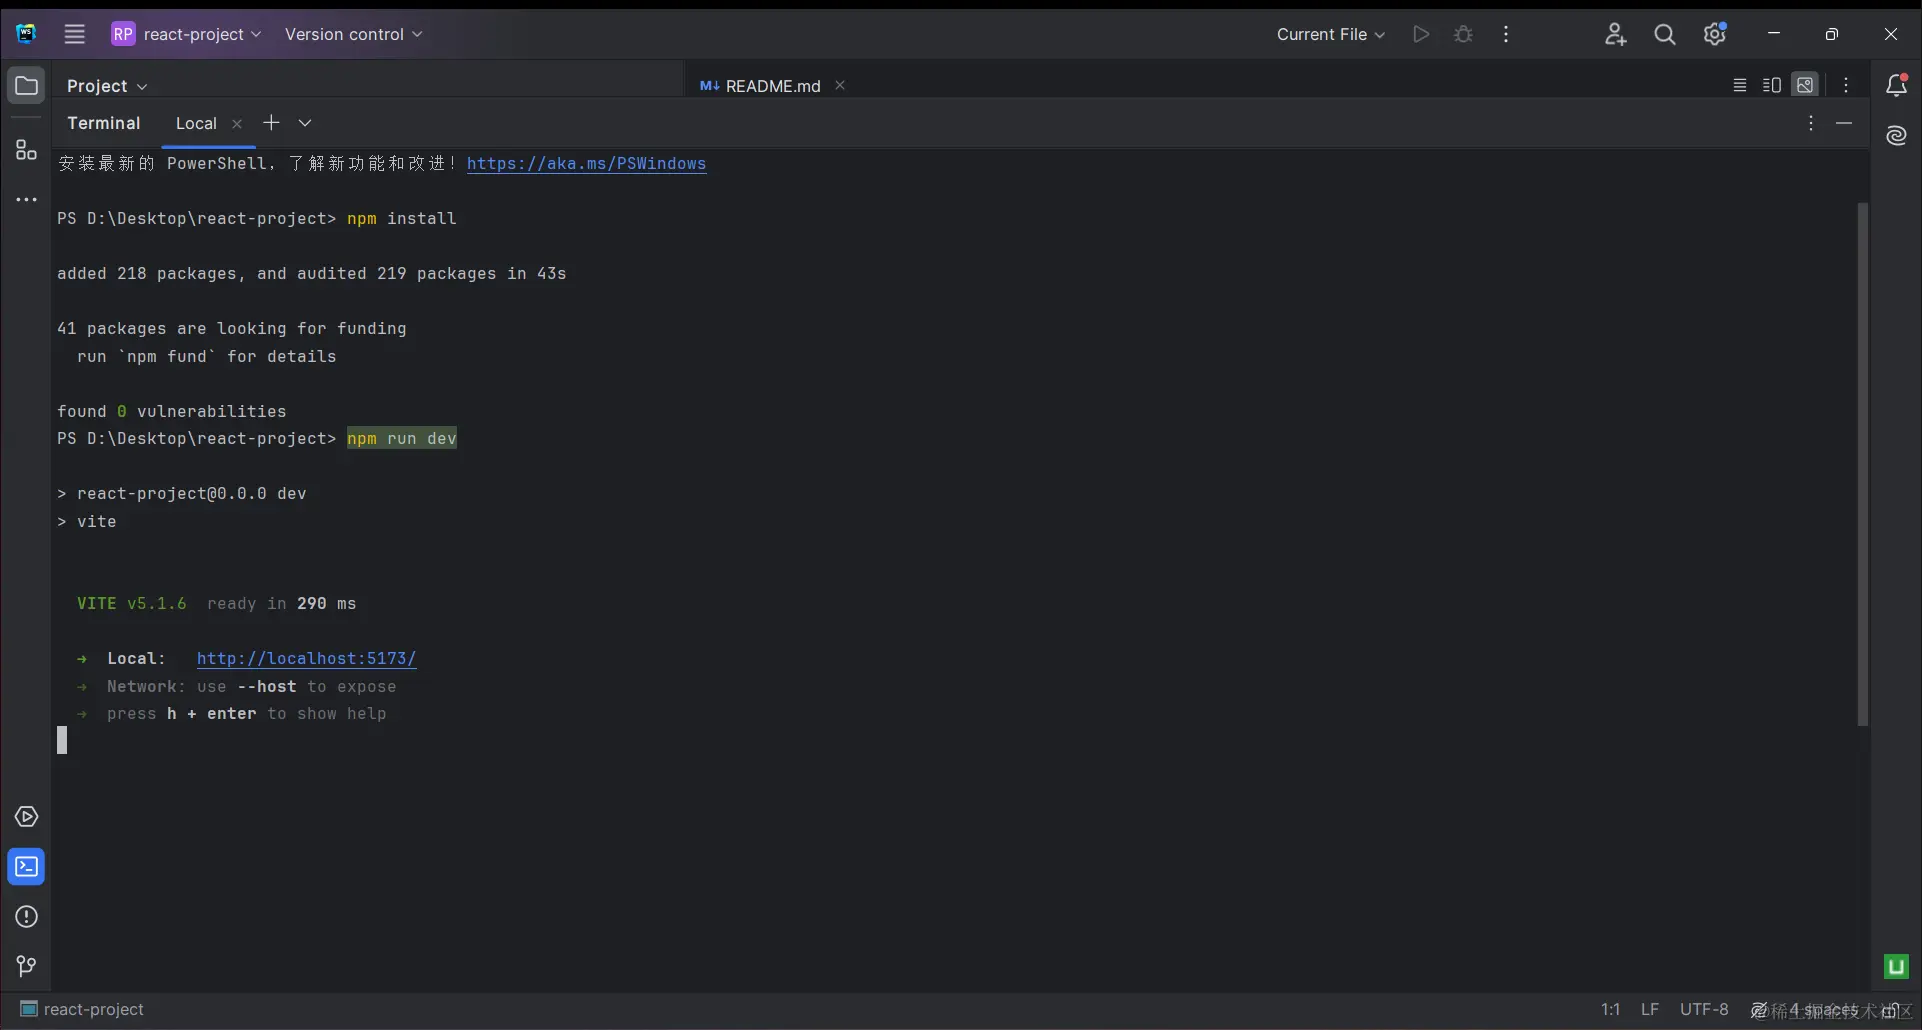Switch markdown view to editor only

click(1740, 85)
